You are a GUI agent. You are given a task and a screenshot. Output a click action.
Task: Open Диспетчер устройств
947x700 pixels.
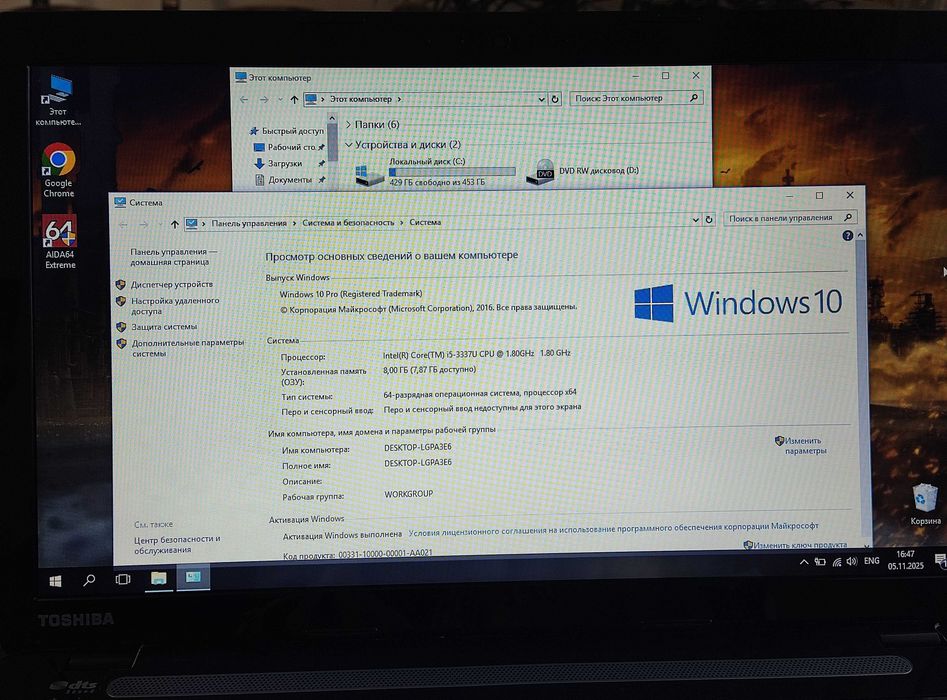[x=172, y=284]
